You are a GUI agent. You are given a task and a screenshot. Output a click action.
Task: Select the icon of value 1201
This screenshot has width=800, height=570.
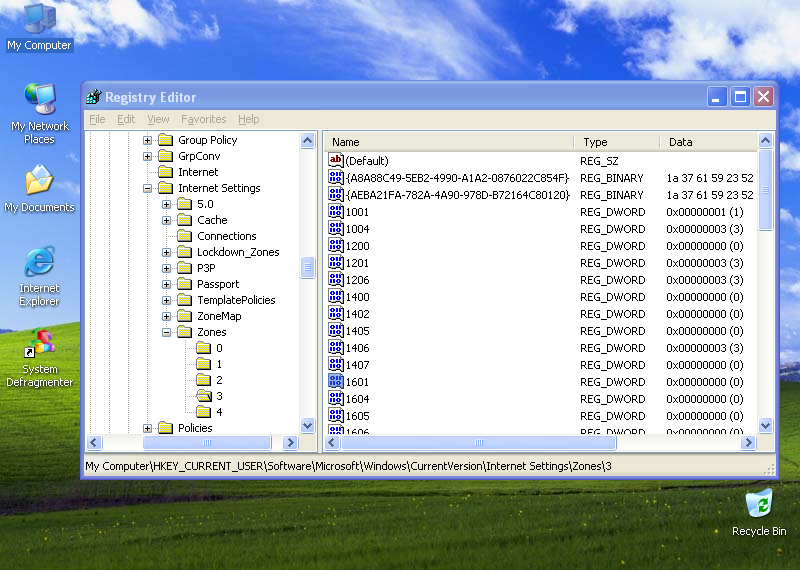pyautogui.click(x=335, y=263)
